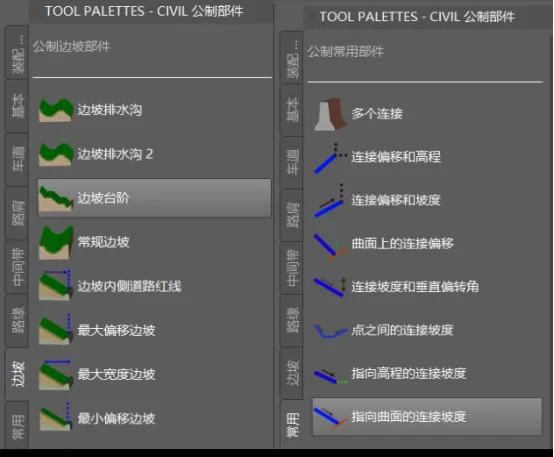Screen dimensions: 554x457
Task: Select the active 边坡 tab in left palette
Action: [x=17, y=374]
